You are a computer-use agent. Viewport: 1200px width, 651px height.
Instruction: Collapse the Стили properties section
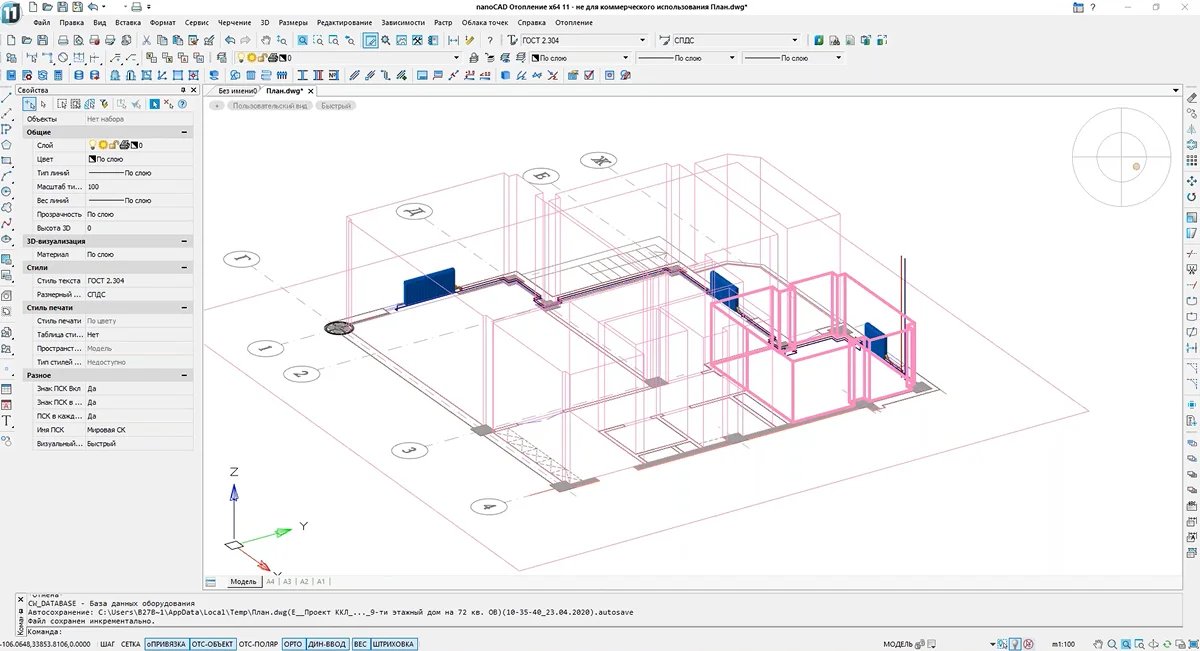click(x=184, y=268)
